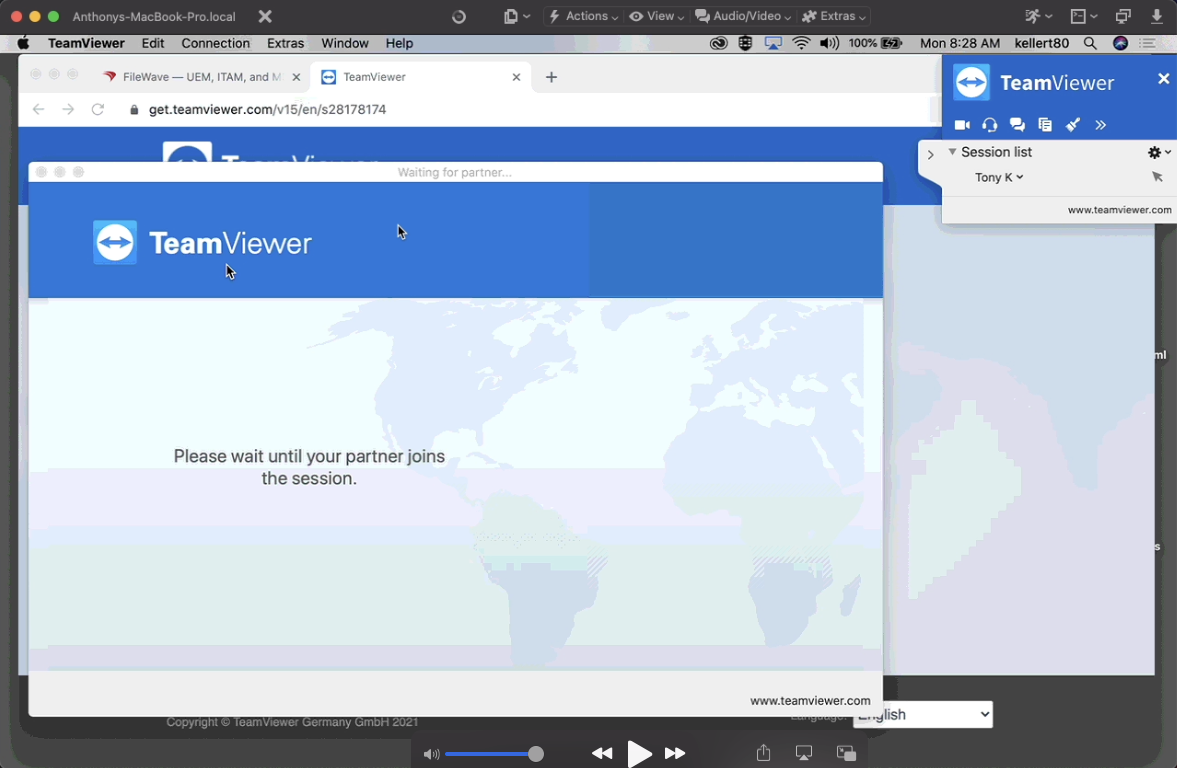Click the browser address bar URL

tap(267, 110)
